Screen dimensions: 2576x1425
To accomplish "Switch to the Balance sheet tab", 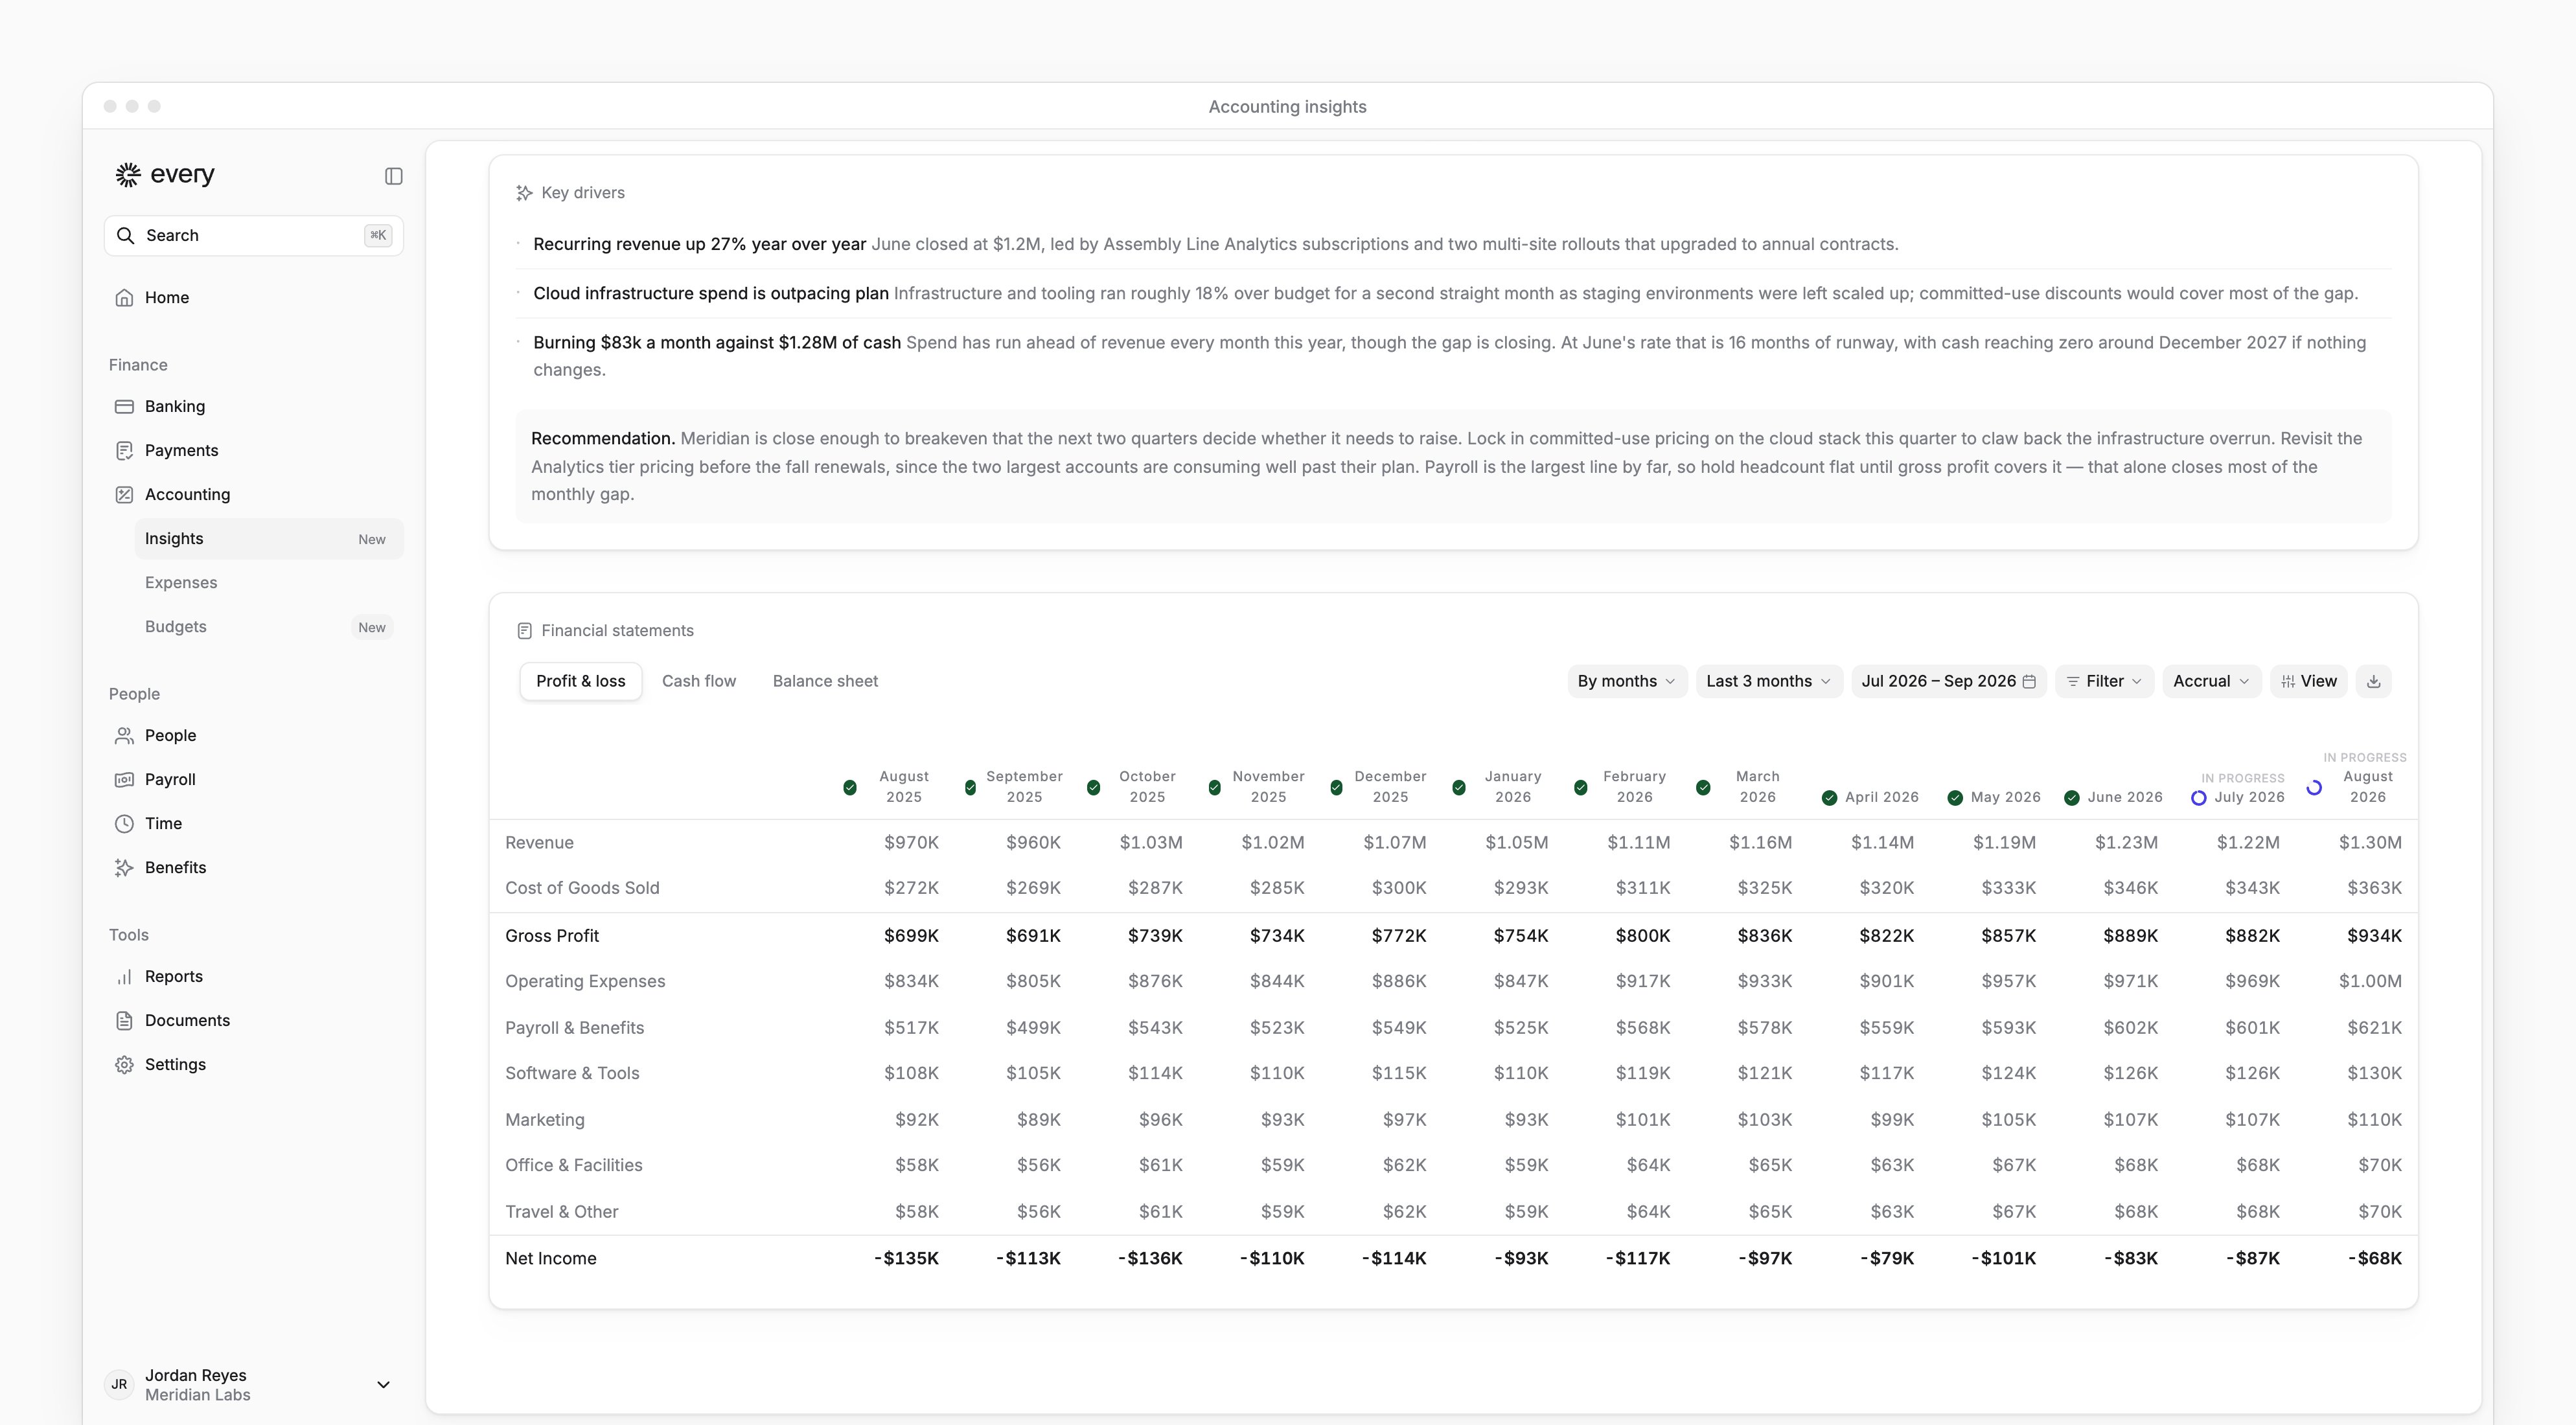I will click(825, 682).
